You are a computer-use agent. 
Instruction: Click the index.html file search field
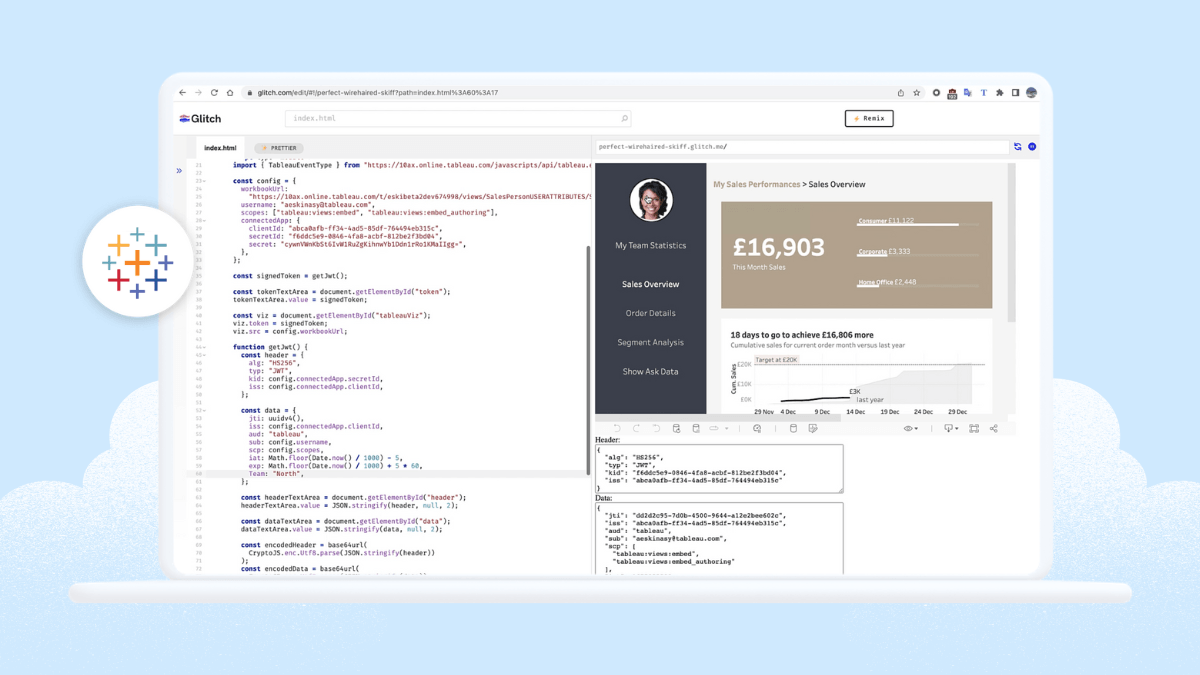457,118
